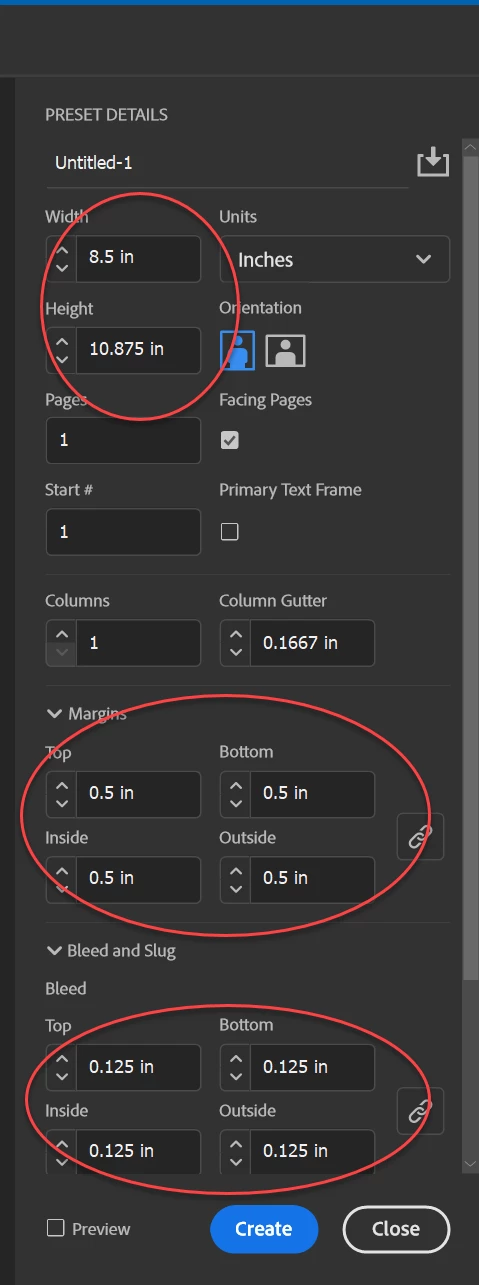This screenshot has width=479, height=1285.
Task: Click the Create button
Action: pos(264,1229)
